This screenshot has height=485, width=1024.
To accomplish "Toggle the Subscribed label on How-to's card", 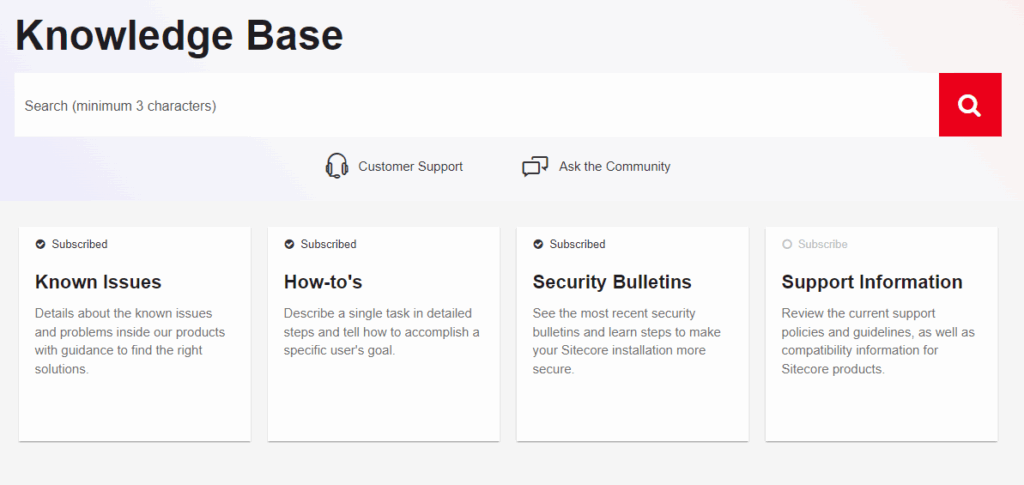I will pyautogui.click(x=328, y=244).
